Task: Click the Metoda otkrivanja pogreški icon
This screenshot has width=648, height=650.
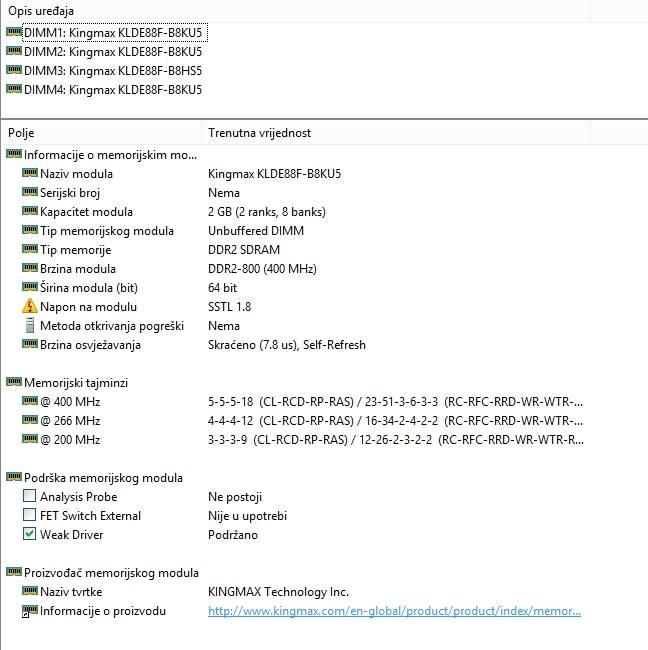Action: point(30,325)
